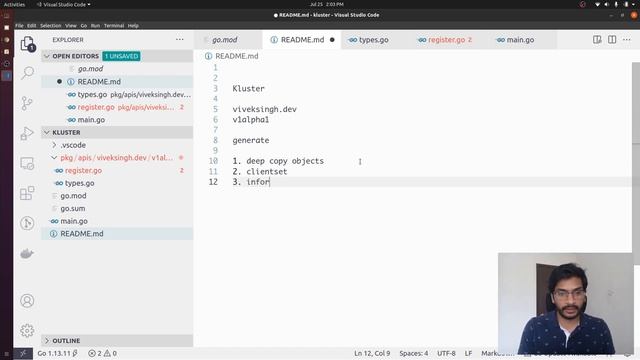
Task: Click the Split Editor Right icon
Action: (612, 40)
